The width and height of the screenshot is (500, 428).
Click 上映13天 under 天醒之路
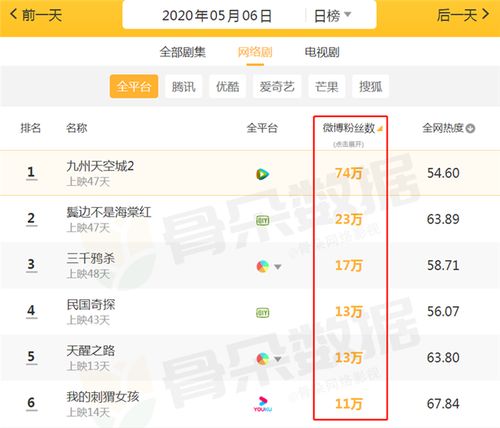click(x=88, y=366)
